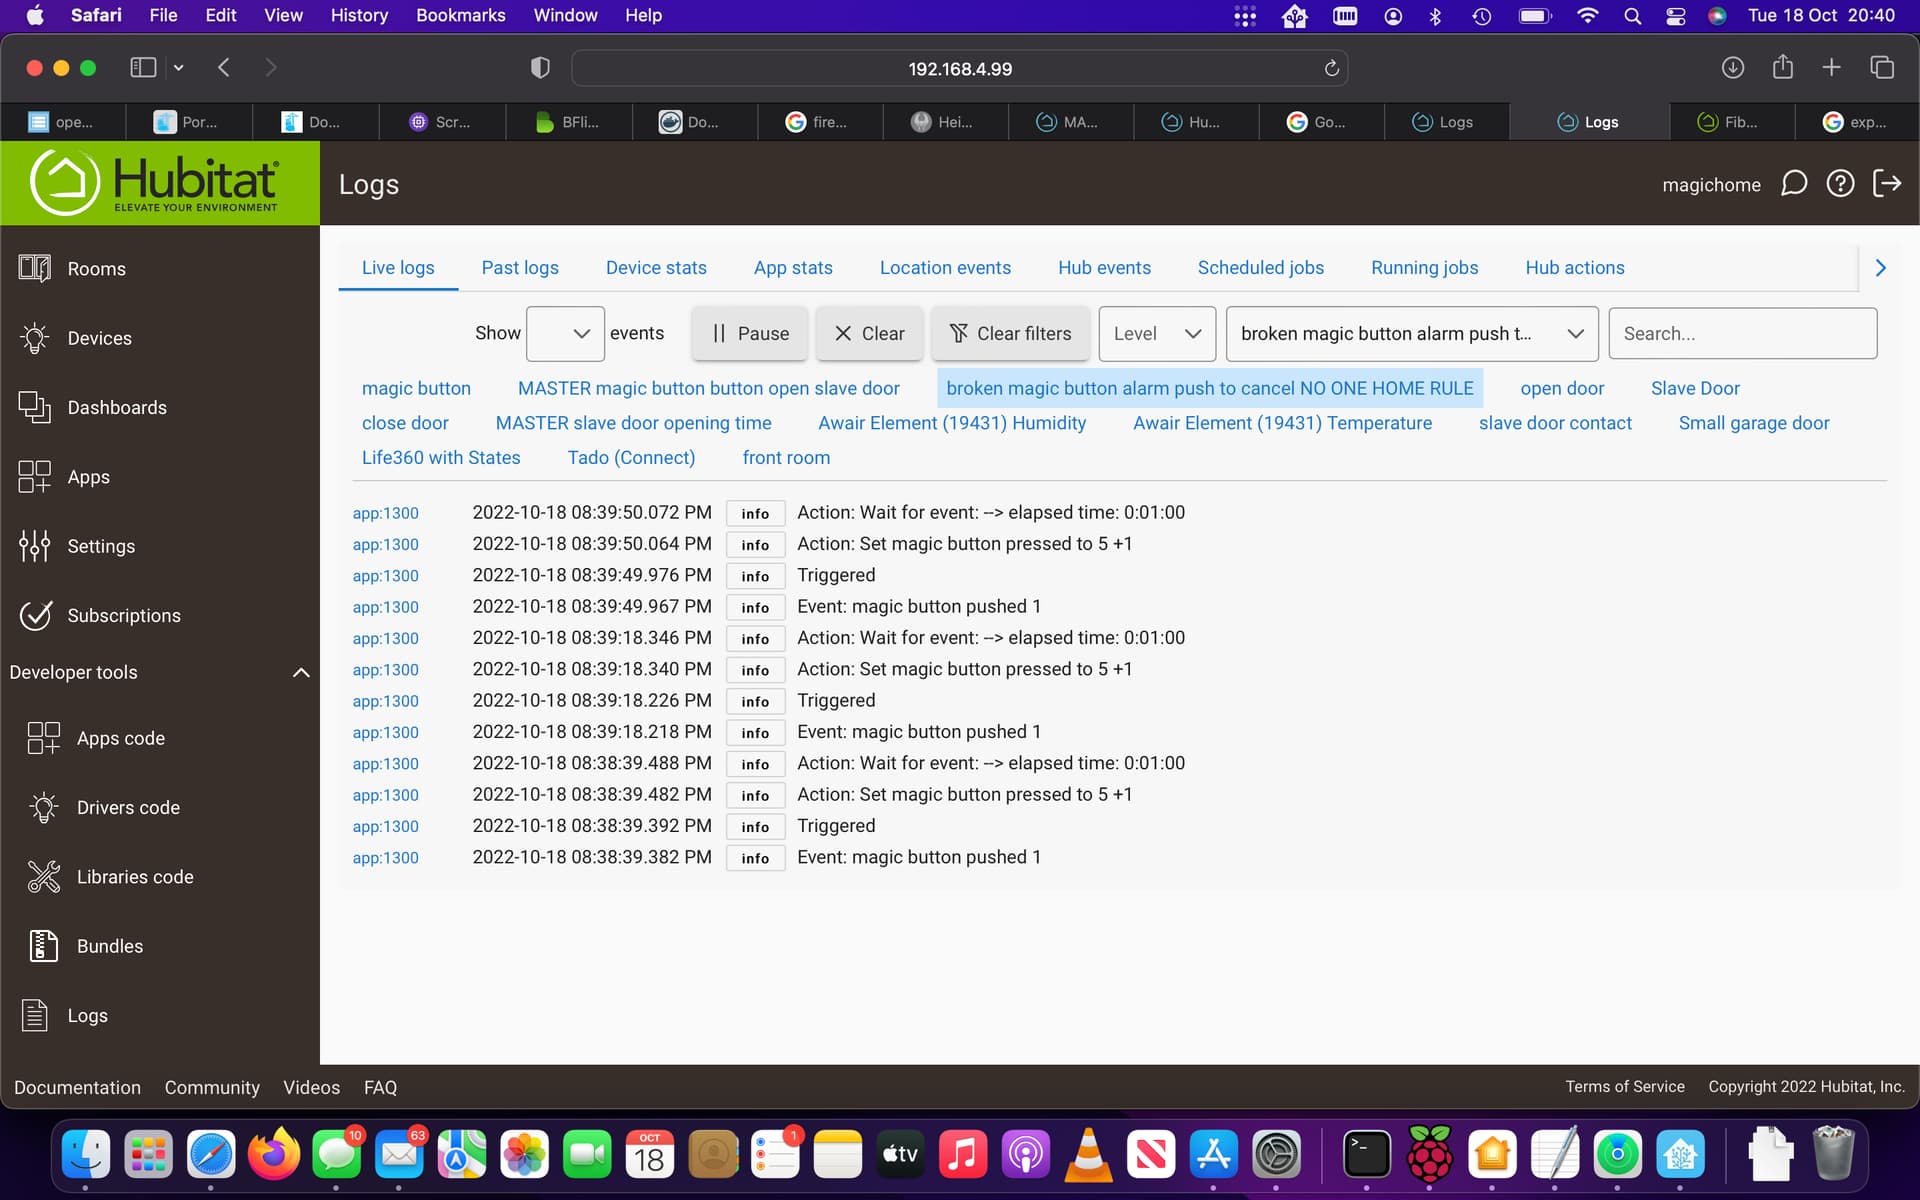This screenshot has height=1200, width=1920.
Task: Click the logout icon in header
Action: point(1887,184)
